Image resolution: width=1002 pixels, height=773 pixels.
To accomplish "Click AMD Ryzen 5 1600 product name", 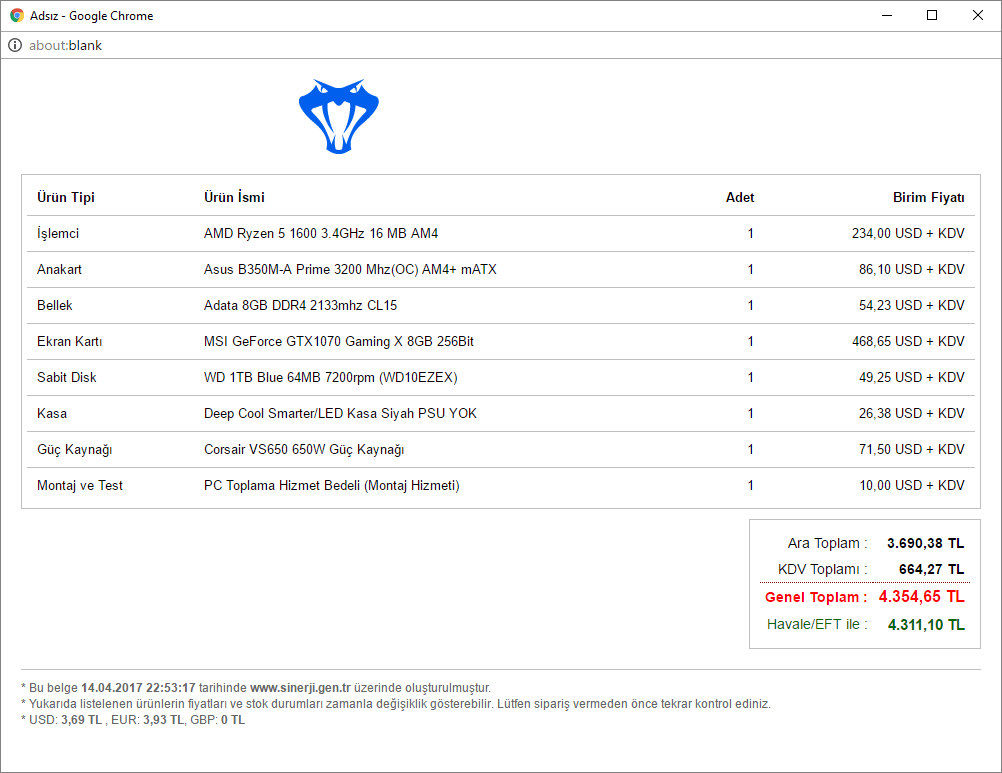I will (x=321, y=233).
